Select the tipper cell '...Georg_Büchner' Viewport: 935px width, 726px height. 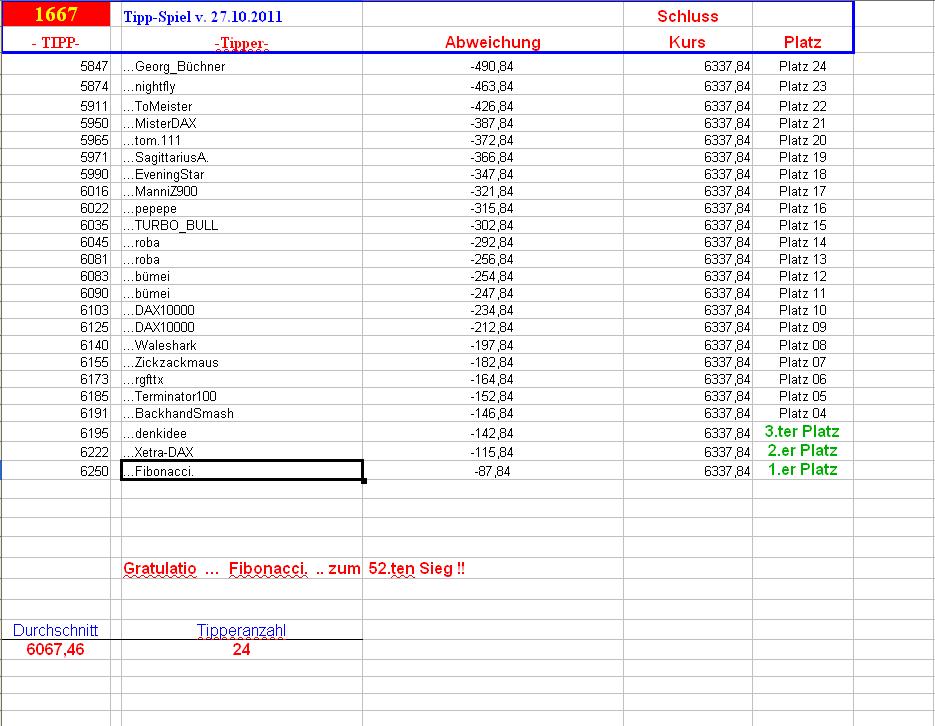point(242,66)
